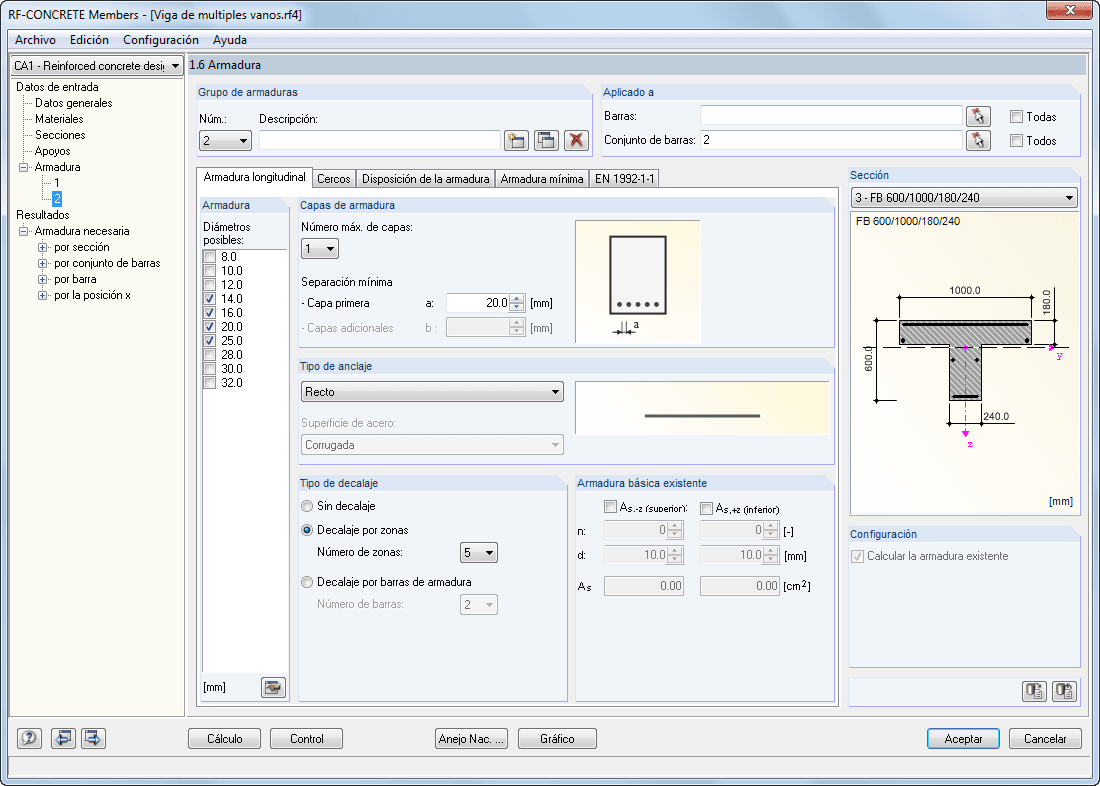Collapse the Armadura necesaria node
The height and width of the screenshot is (786, 1100).
[25, 231]
